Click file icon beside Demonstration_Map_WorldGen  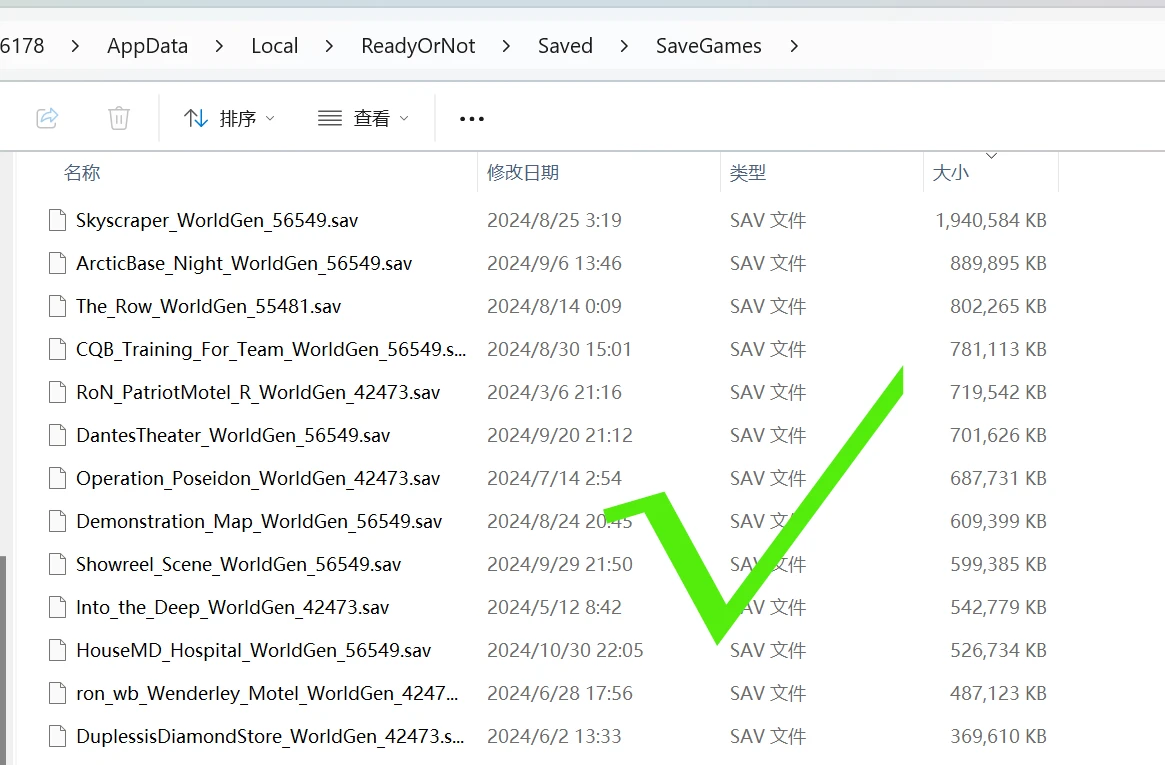click(57, 521)
